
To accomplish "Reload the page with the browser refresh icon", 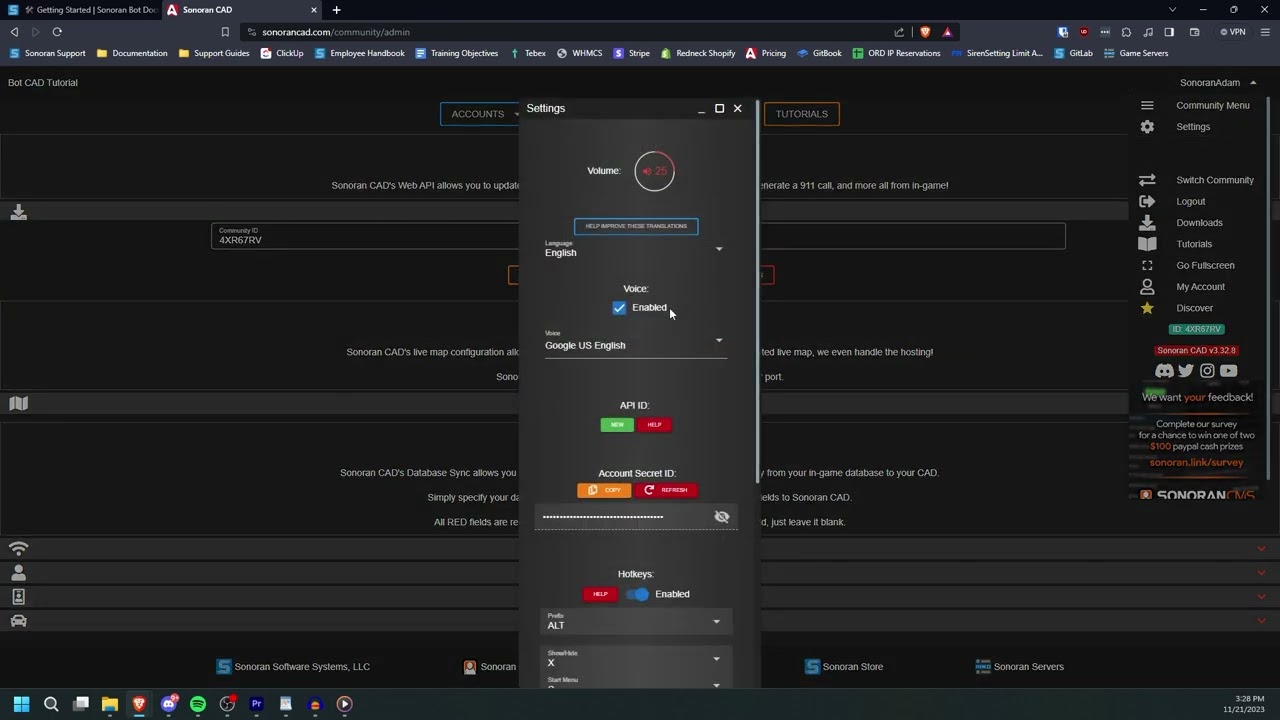I will click(57, 32).
